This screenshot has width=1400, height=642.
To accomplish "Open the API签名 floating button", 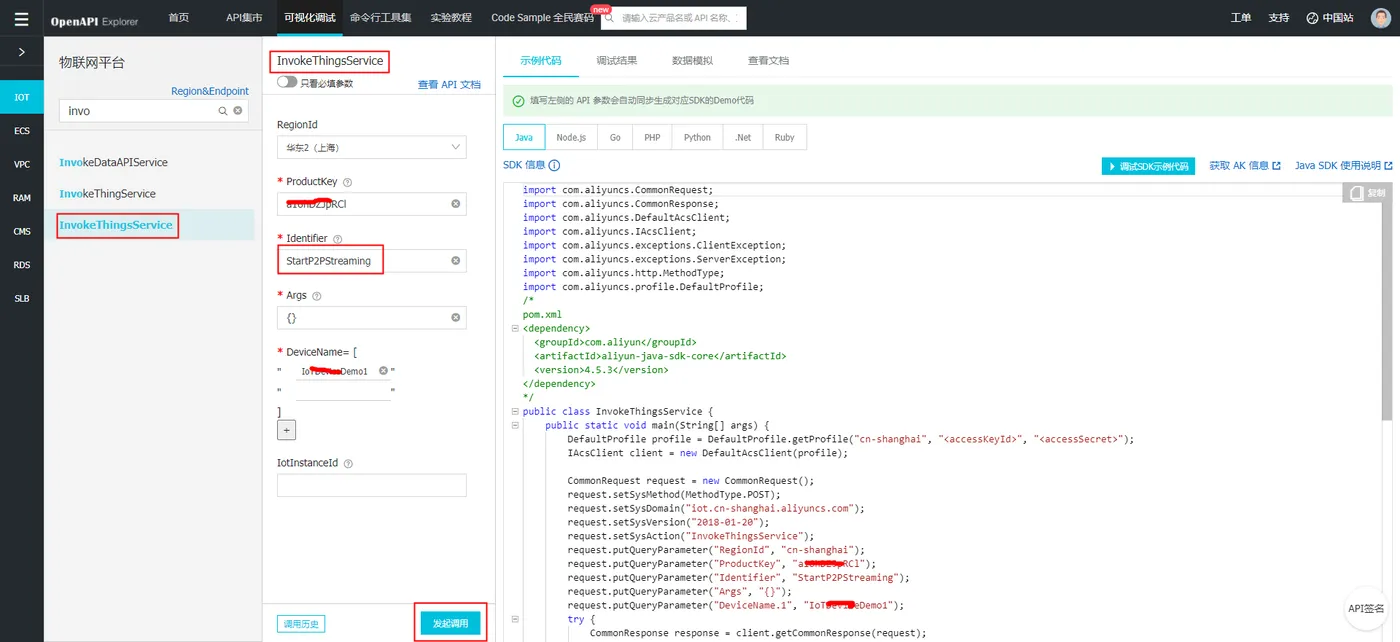I will [1365, 608].
